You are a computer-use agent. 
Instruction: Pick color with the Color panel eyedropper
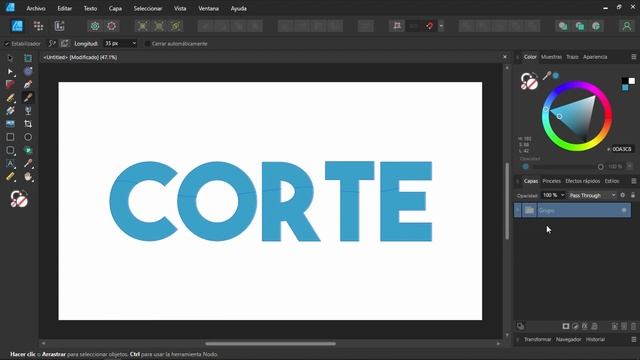click(547, 76)
